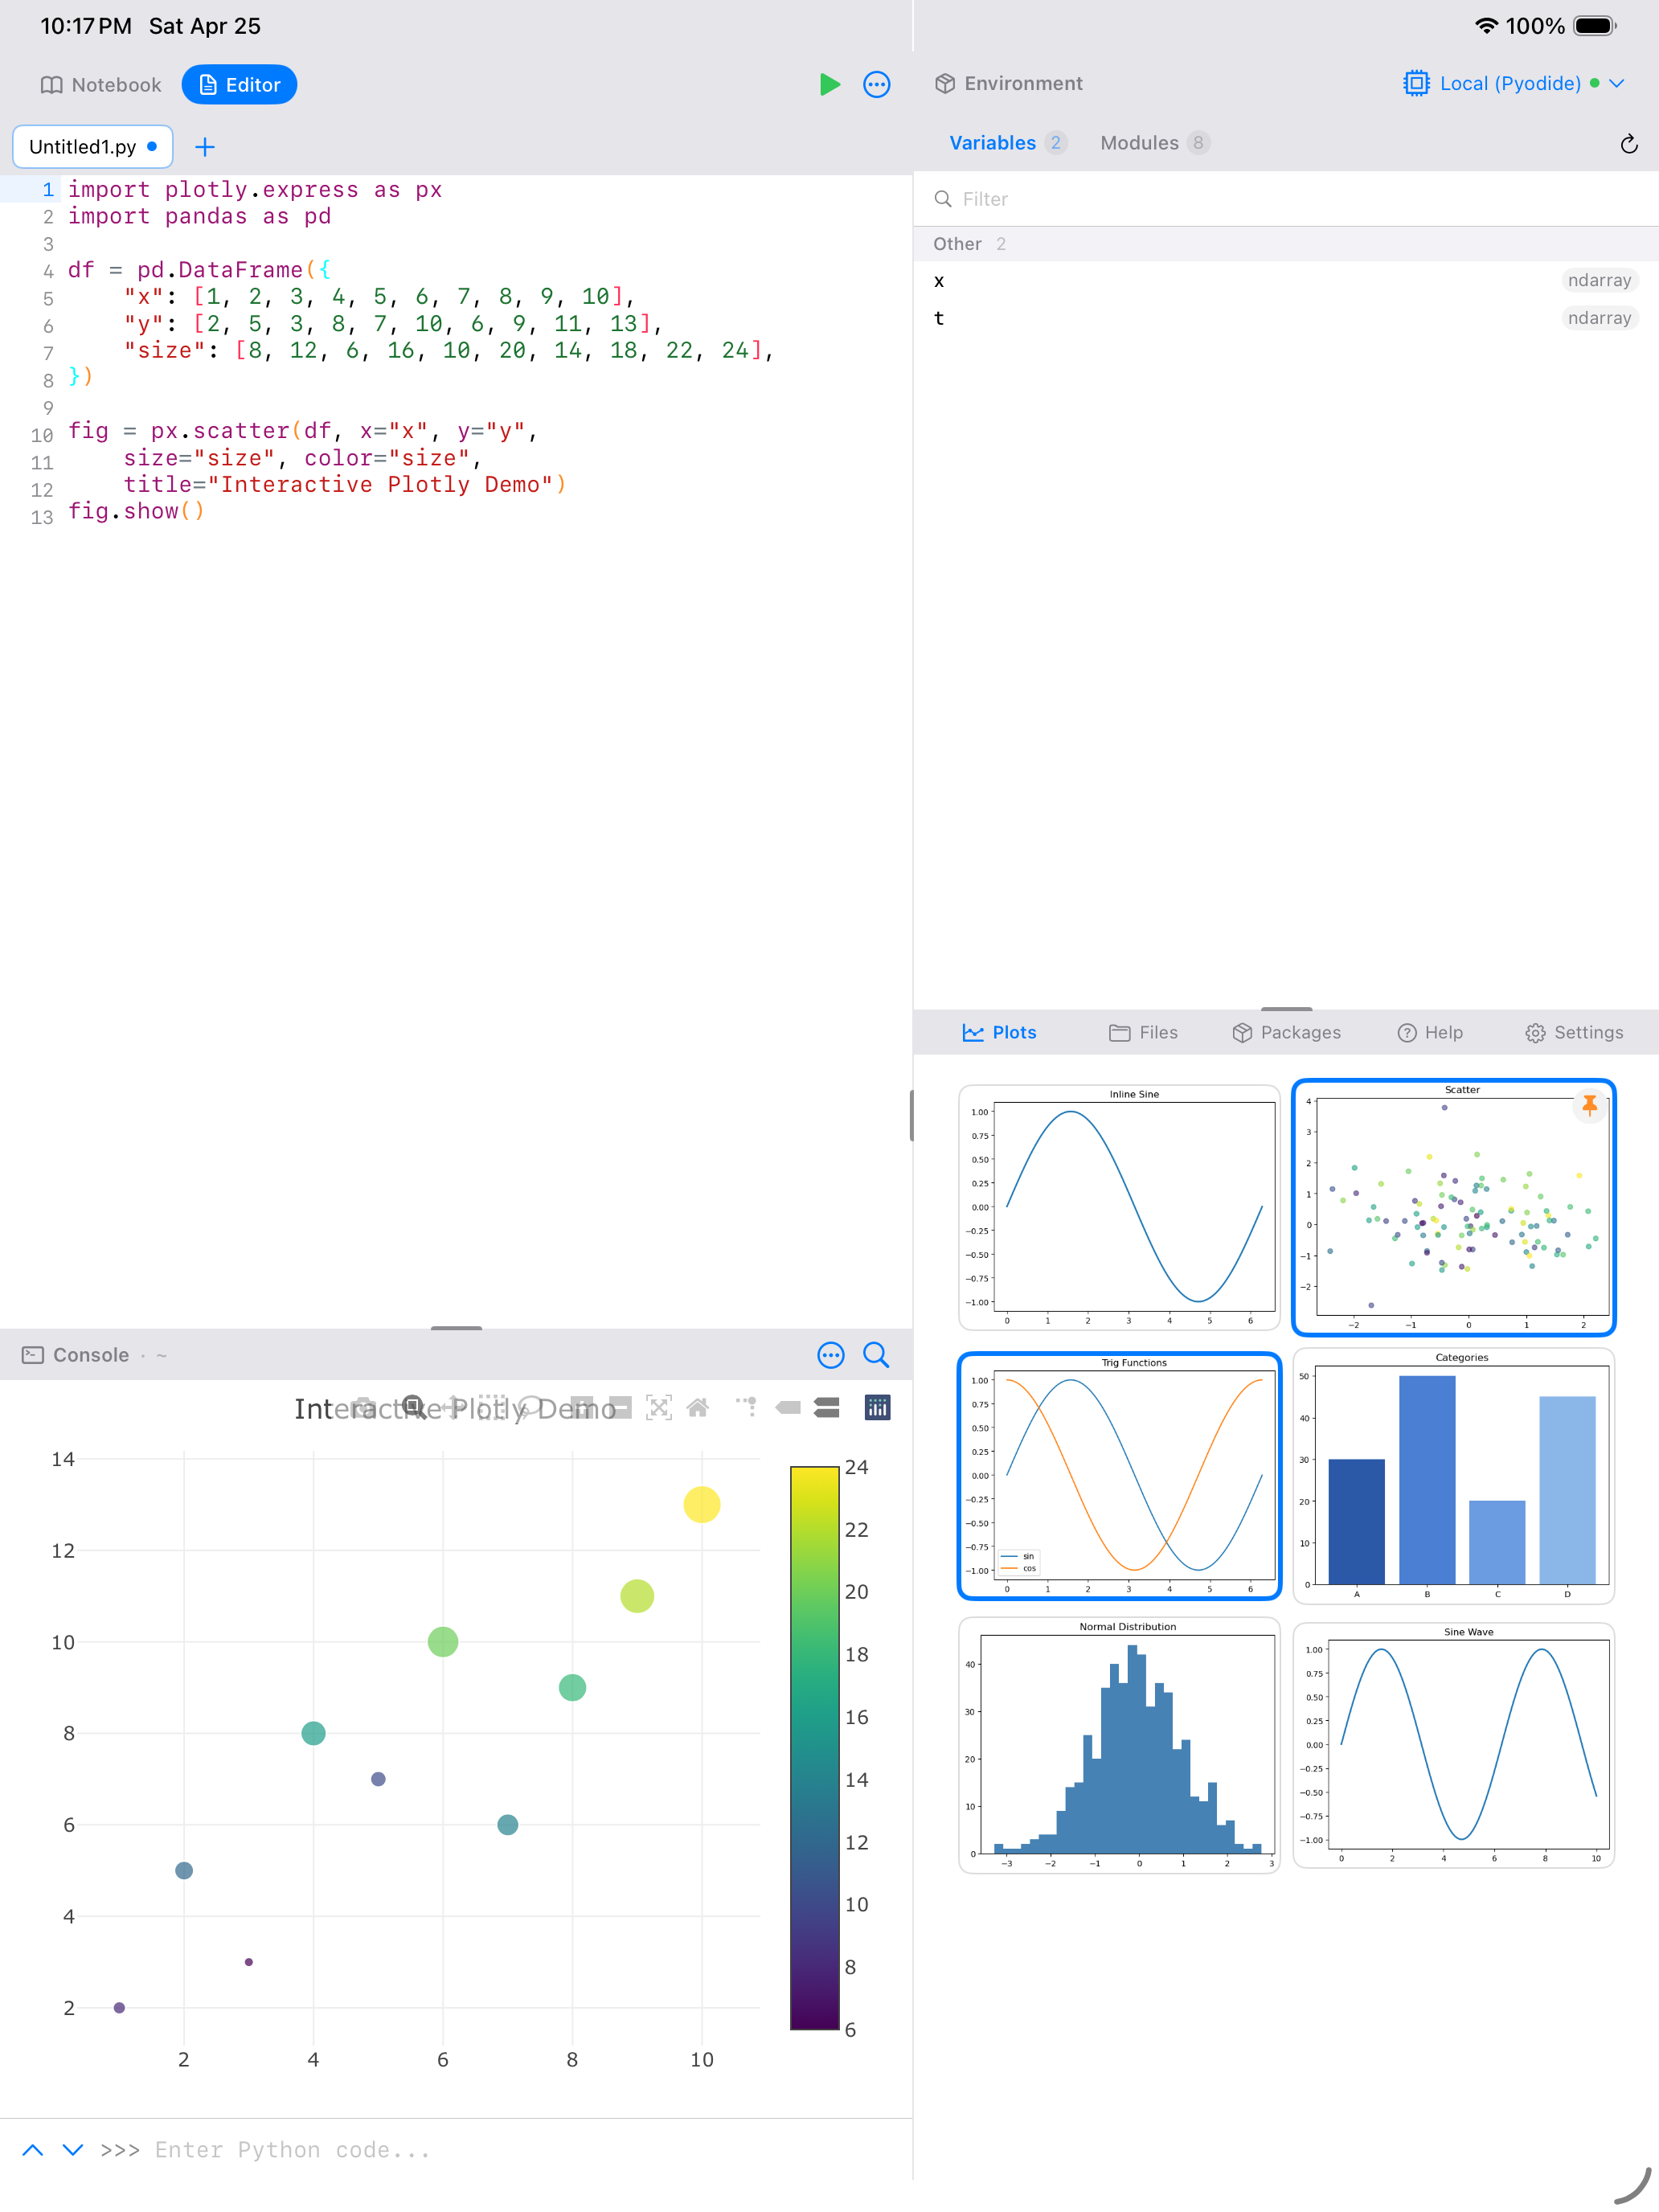This screenshot has width=1659, height=2212.
Task: Click the Plotly autoscale icon
Action: [x=659, y=1408]
